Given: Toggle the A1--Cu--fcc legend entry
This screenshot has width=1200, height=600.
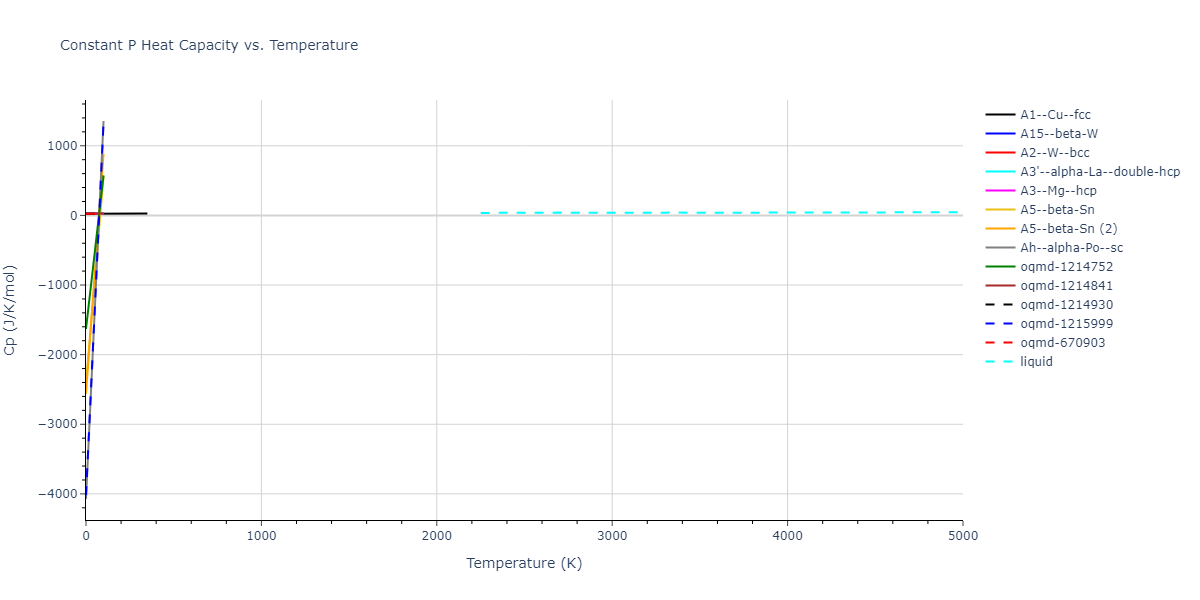Looking at the screenshot, I should point(1055,115).
